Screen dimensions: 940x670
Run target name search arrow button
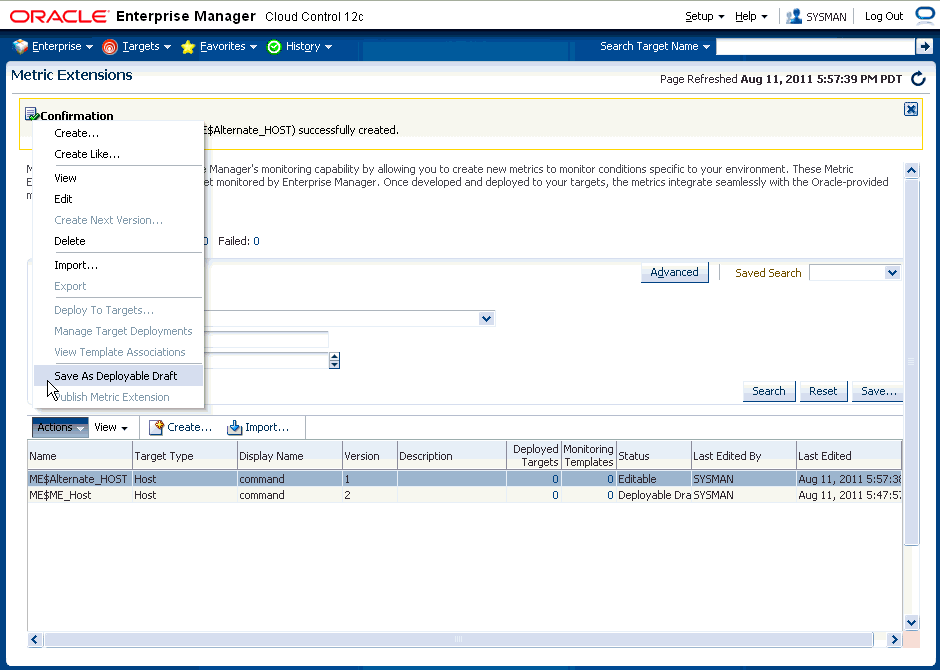tap(924, 46)
